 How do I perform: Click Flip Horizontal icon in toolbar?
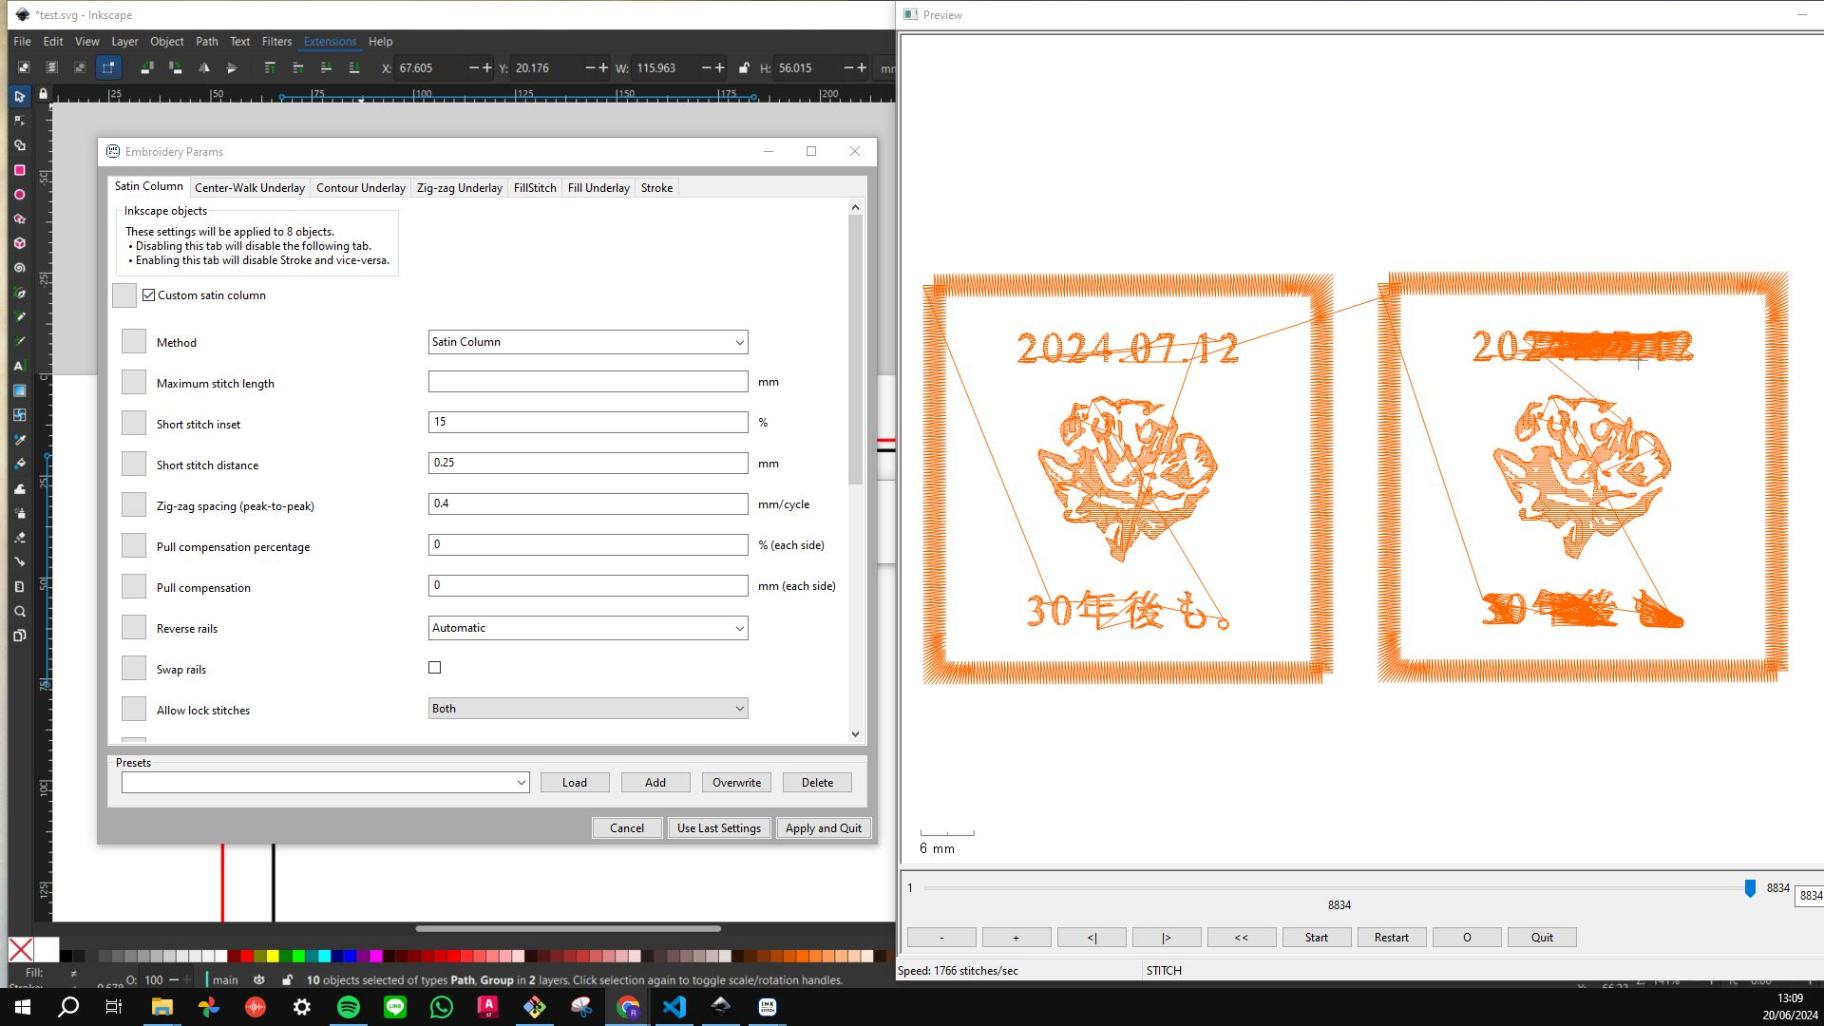pyautogui.click(x=204, y=68)
